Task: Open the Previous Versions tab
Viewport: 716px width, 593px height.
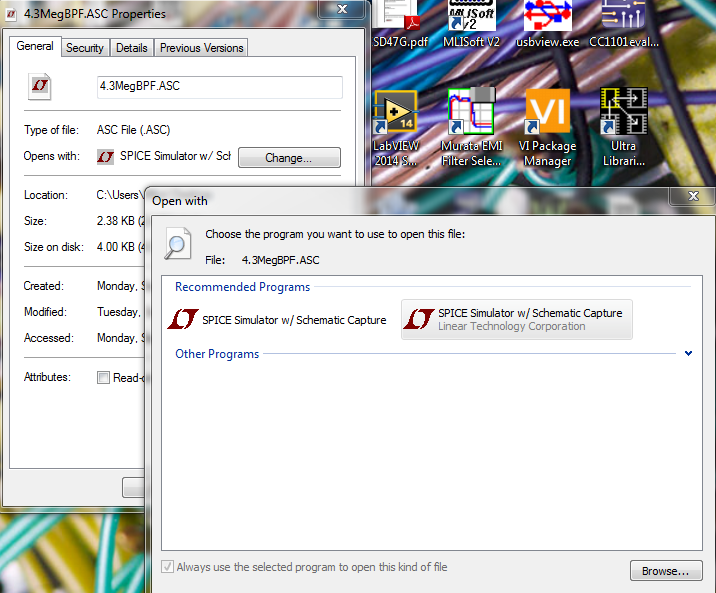Action: click(201, 48)
